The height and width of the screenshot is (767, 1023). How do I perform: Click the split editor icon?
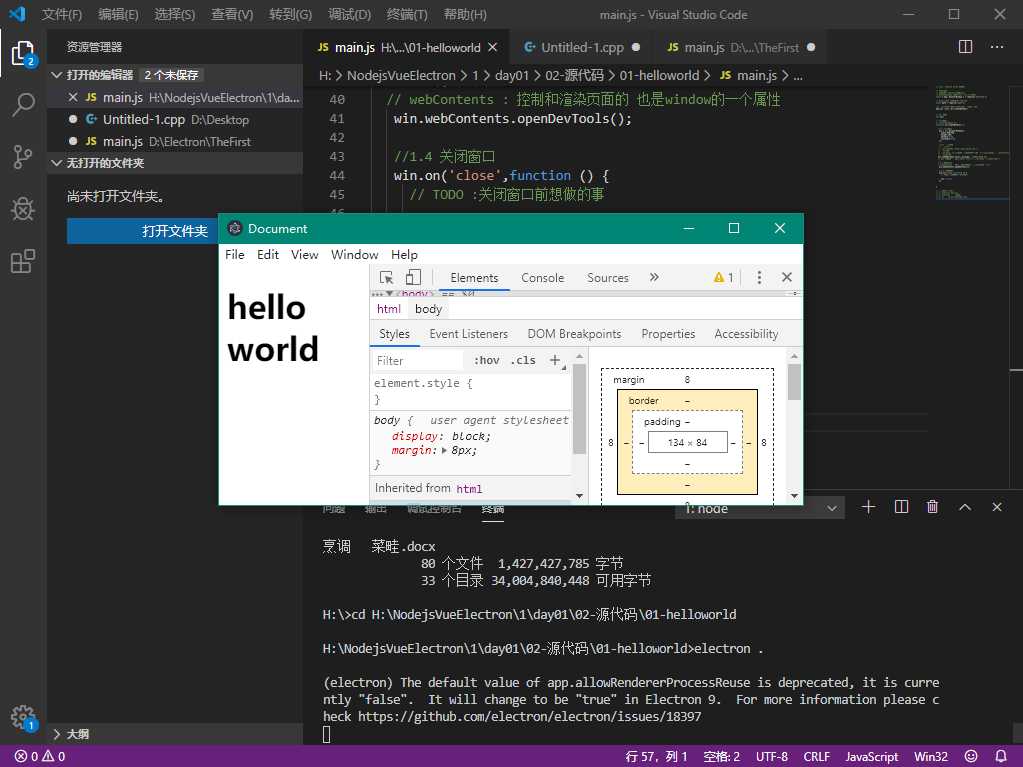[966, 47]
